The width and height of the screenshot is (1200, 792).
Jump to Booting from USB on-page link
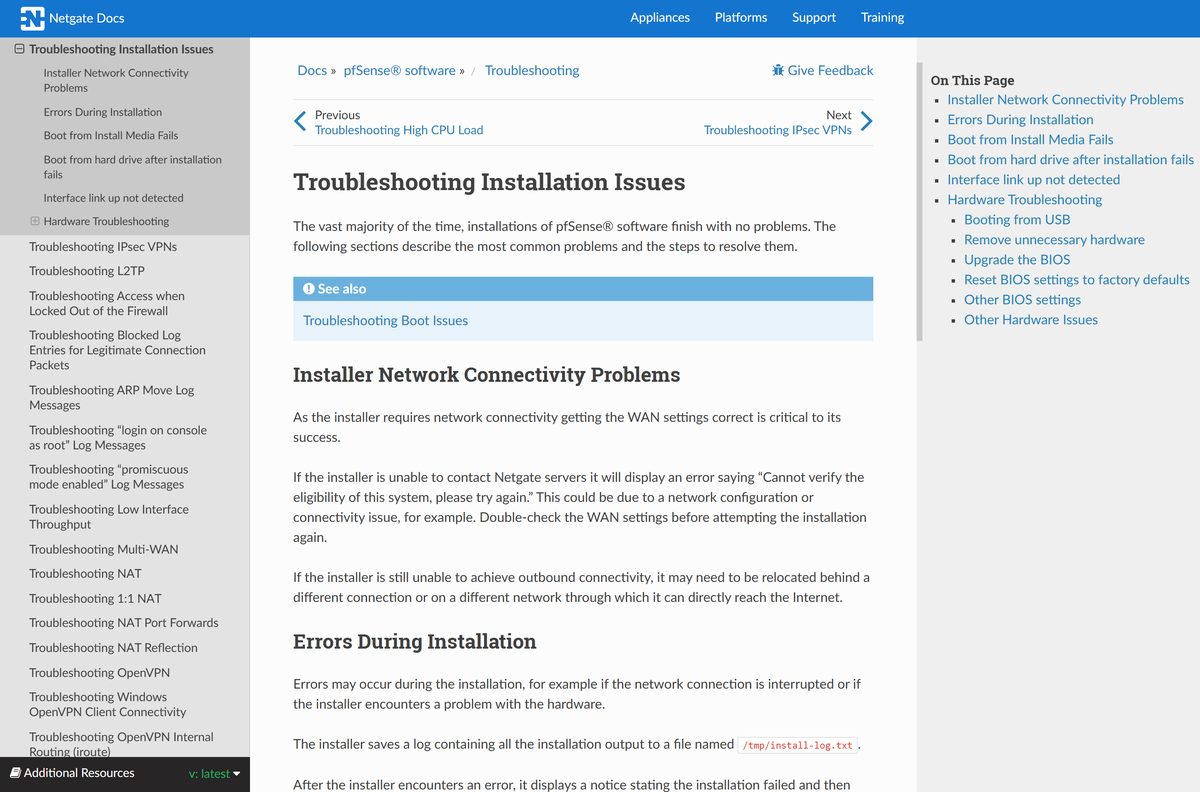click(x=1017, y=219)
